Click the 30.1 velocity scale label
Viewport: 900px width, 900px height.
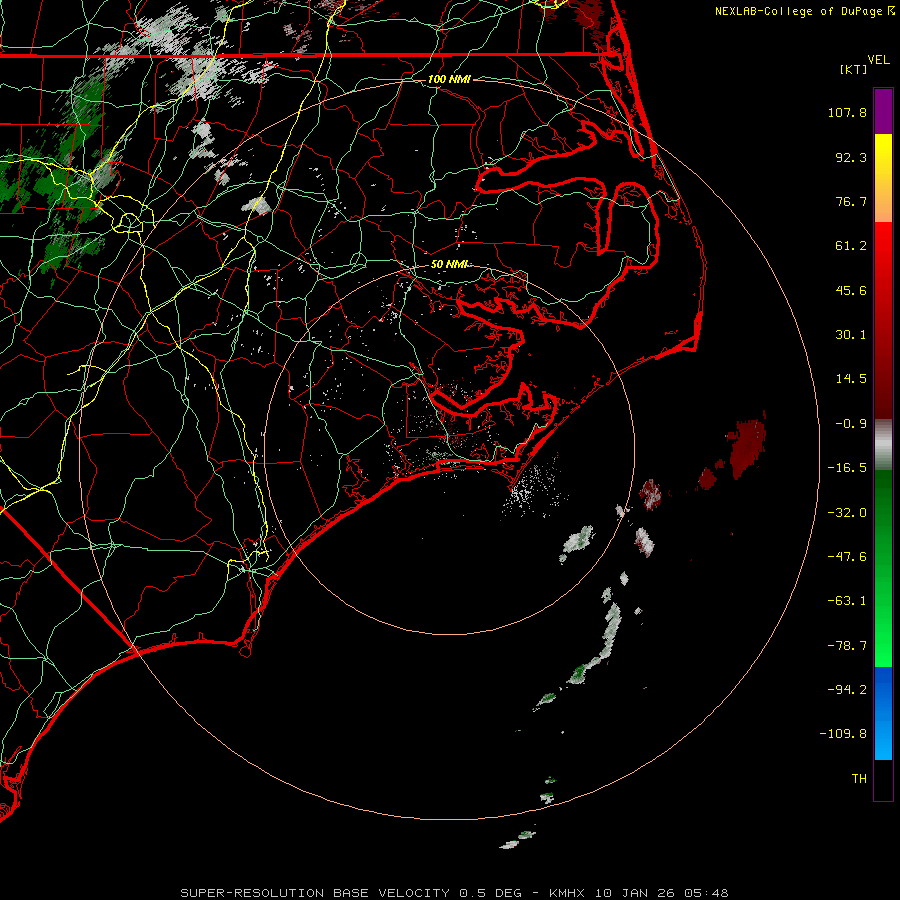click(x=851, y=335)
